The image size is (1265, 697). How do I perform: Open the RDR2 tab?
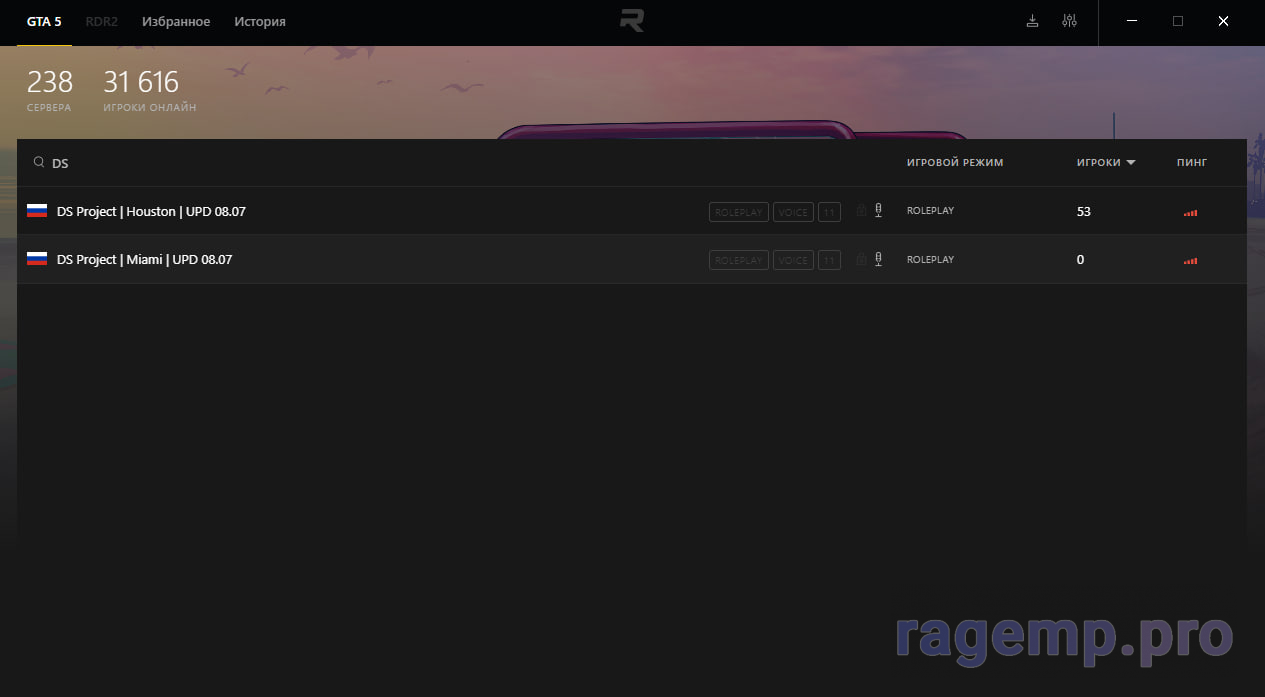(x=101, y=22)
